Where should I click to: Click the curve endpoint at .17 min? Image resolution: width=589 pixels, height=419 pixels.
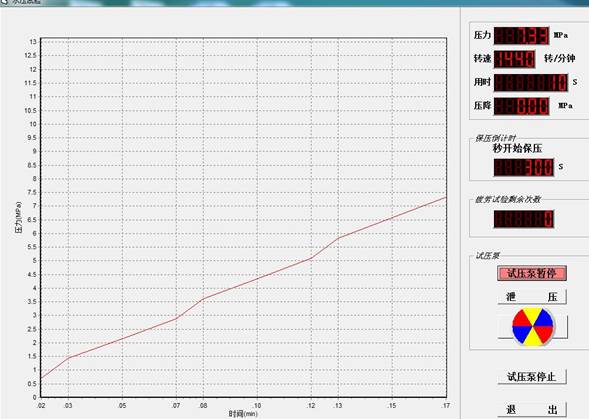click(x=446, y=197)
